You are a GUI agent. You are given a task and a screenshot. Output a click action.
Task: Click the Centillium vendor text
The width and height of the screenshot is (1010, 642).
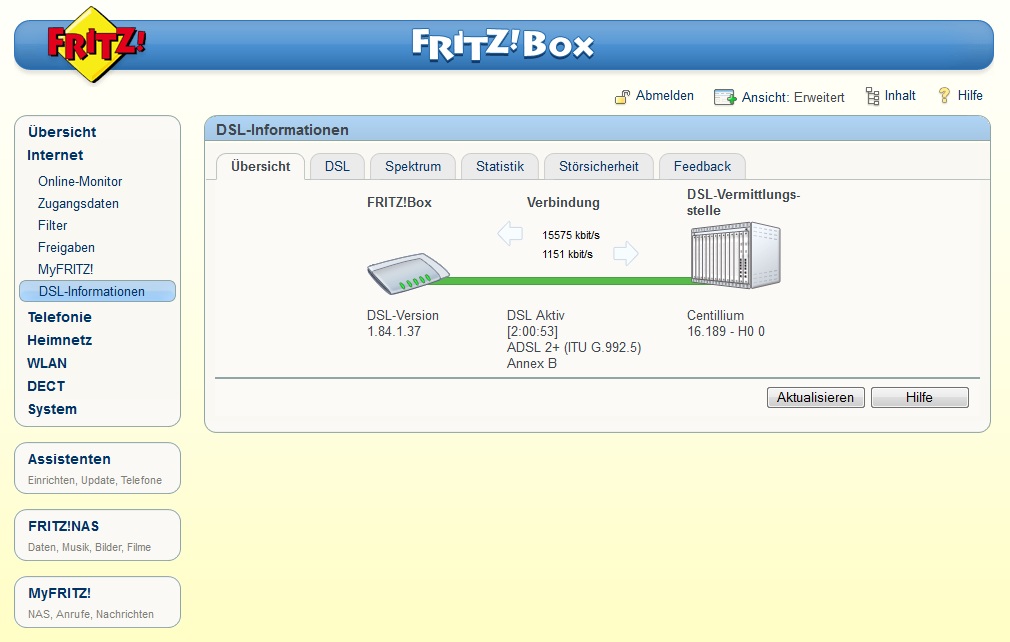coord(715,316)
